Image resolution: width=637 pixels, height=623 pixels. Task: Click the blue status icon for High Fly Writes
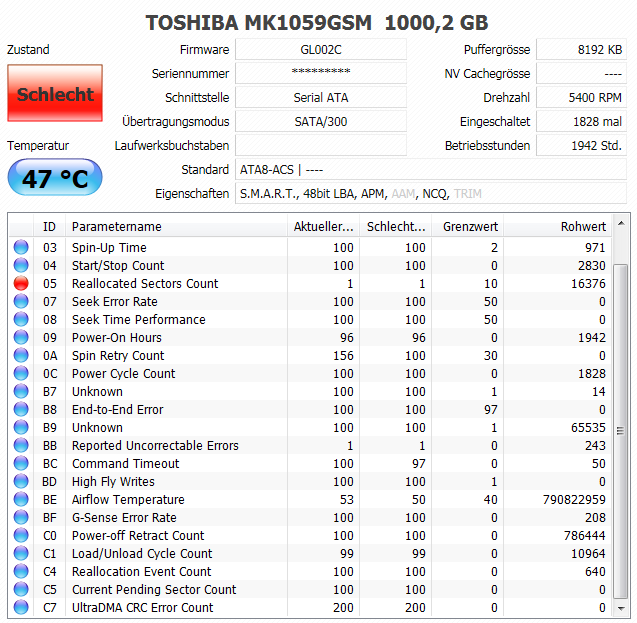(x=21, y=482)
